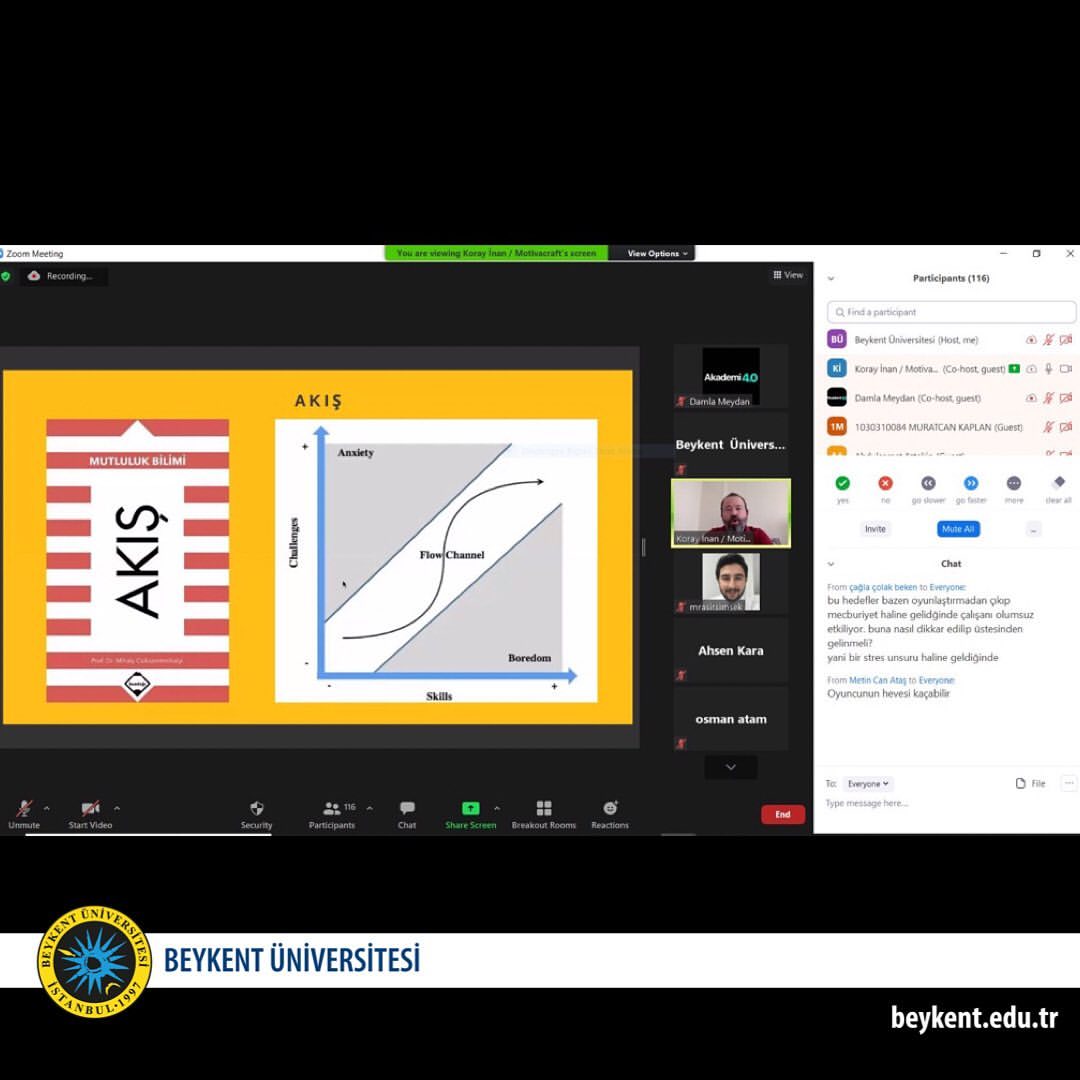The image size is (1080, 1080).
Task: Toggle Beykent Üniversitesi's camera-off icon
Action: (1066, 340)
